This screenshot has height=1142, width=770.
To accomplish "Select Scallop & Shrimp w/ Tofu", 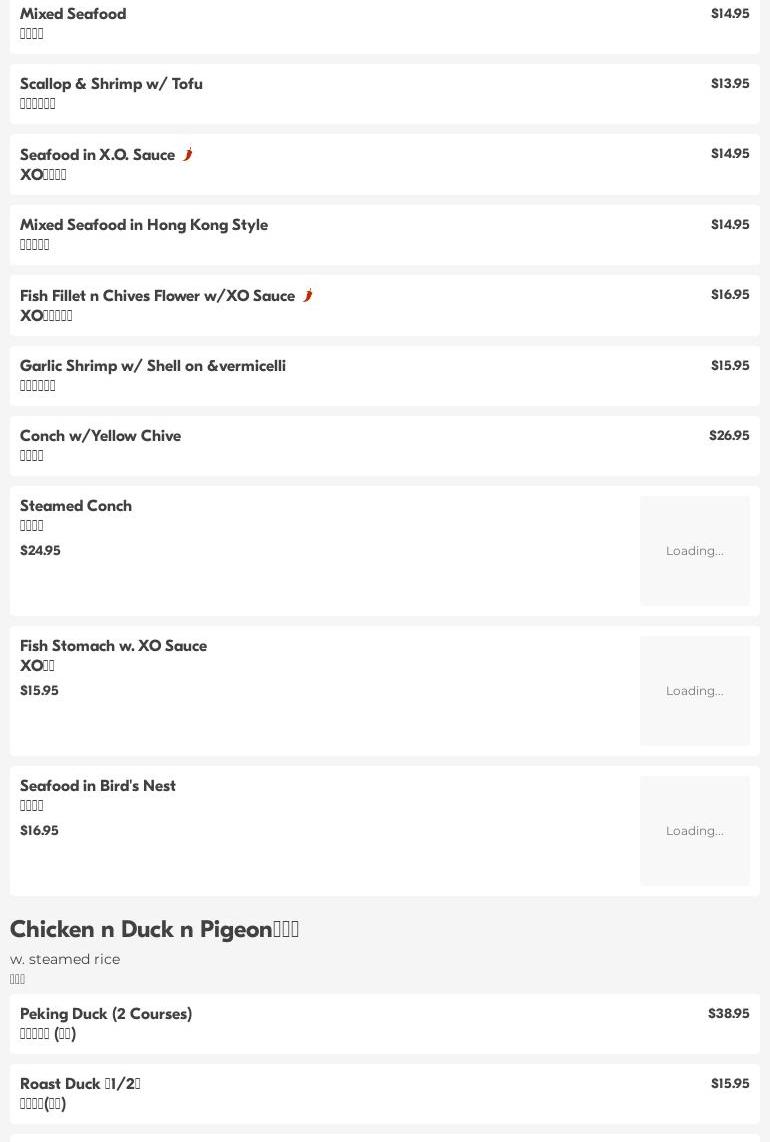I will click(x=111, y=84).
